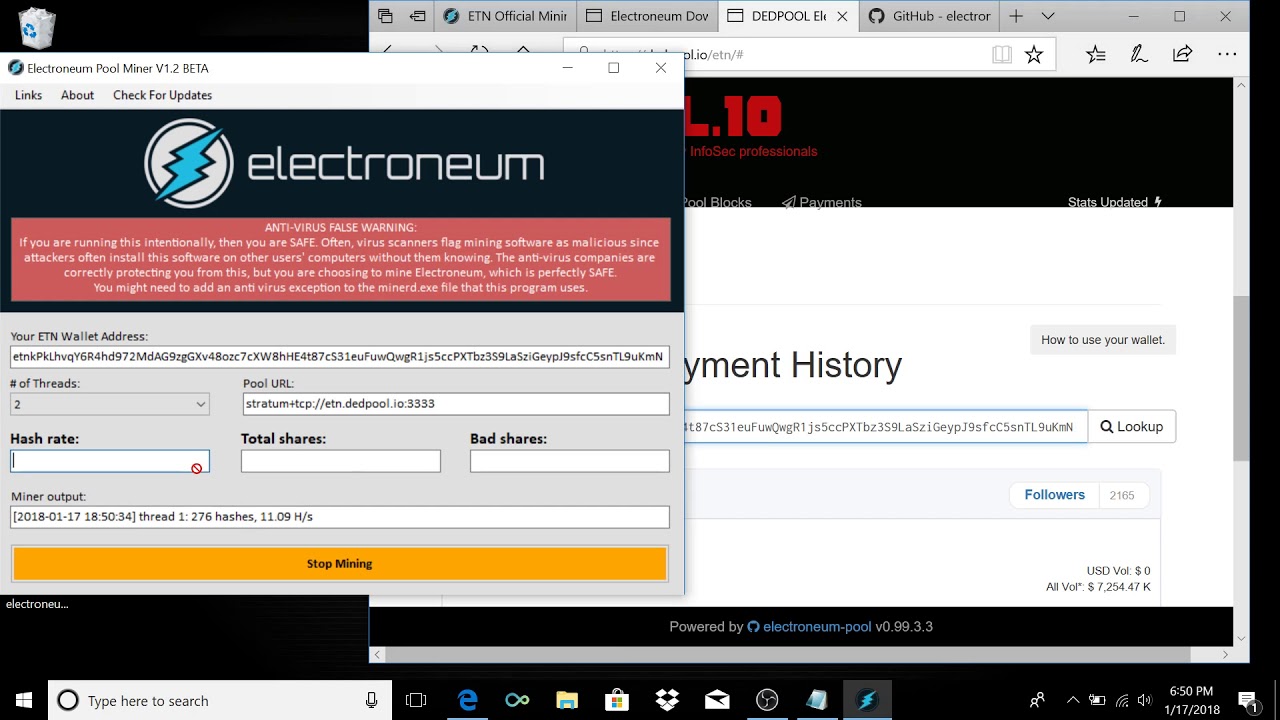Viewport: 1280px width, 720px height.
Task: Click the battery status tray icon
Action: (x=1097, y=701)
